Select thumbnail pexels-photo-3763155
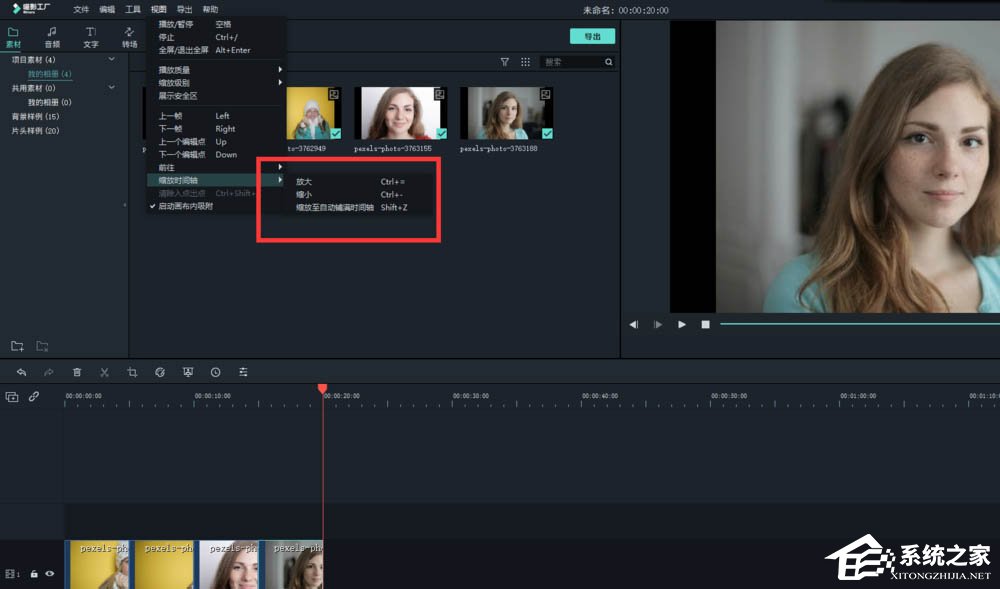 401,113
